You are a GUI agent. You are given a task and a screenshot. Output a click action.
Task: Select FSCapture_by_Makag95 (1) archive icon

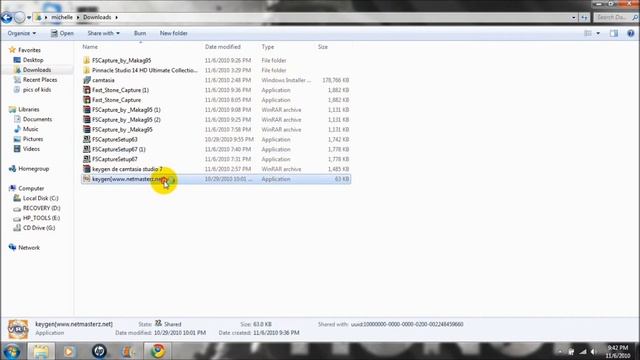(x=87, y=110)
